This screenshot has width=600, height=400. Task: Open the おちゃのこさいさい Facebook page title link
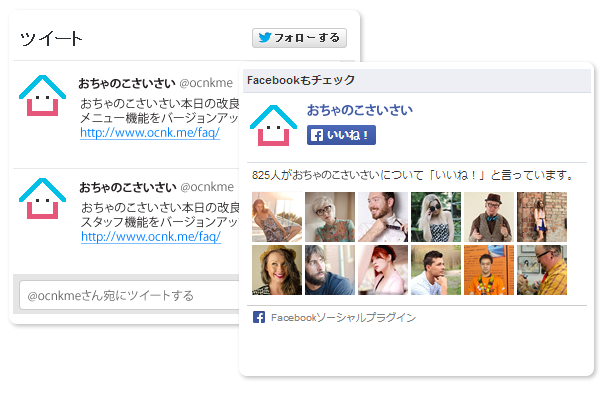click(360, 110)
